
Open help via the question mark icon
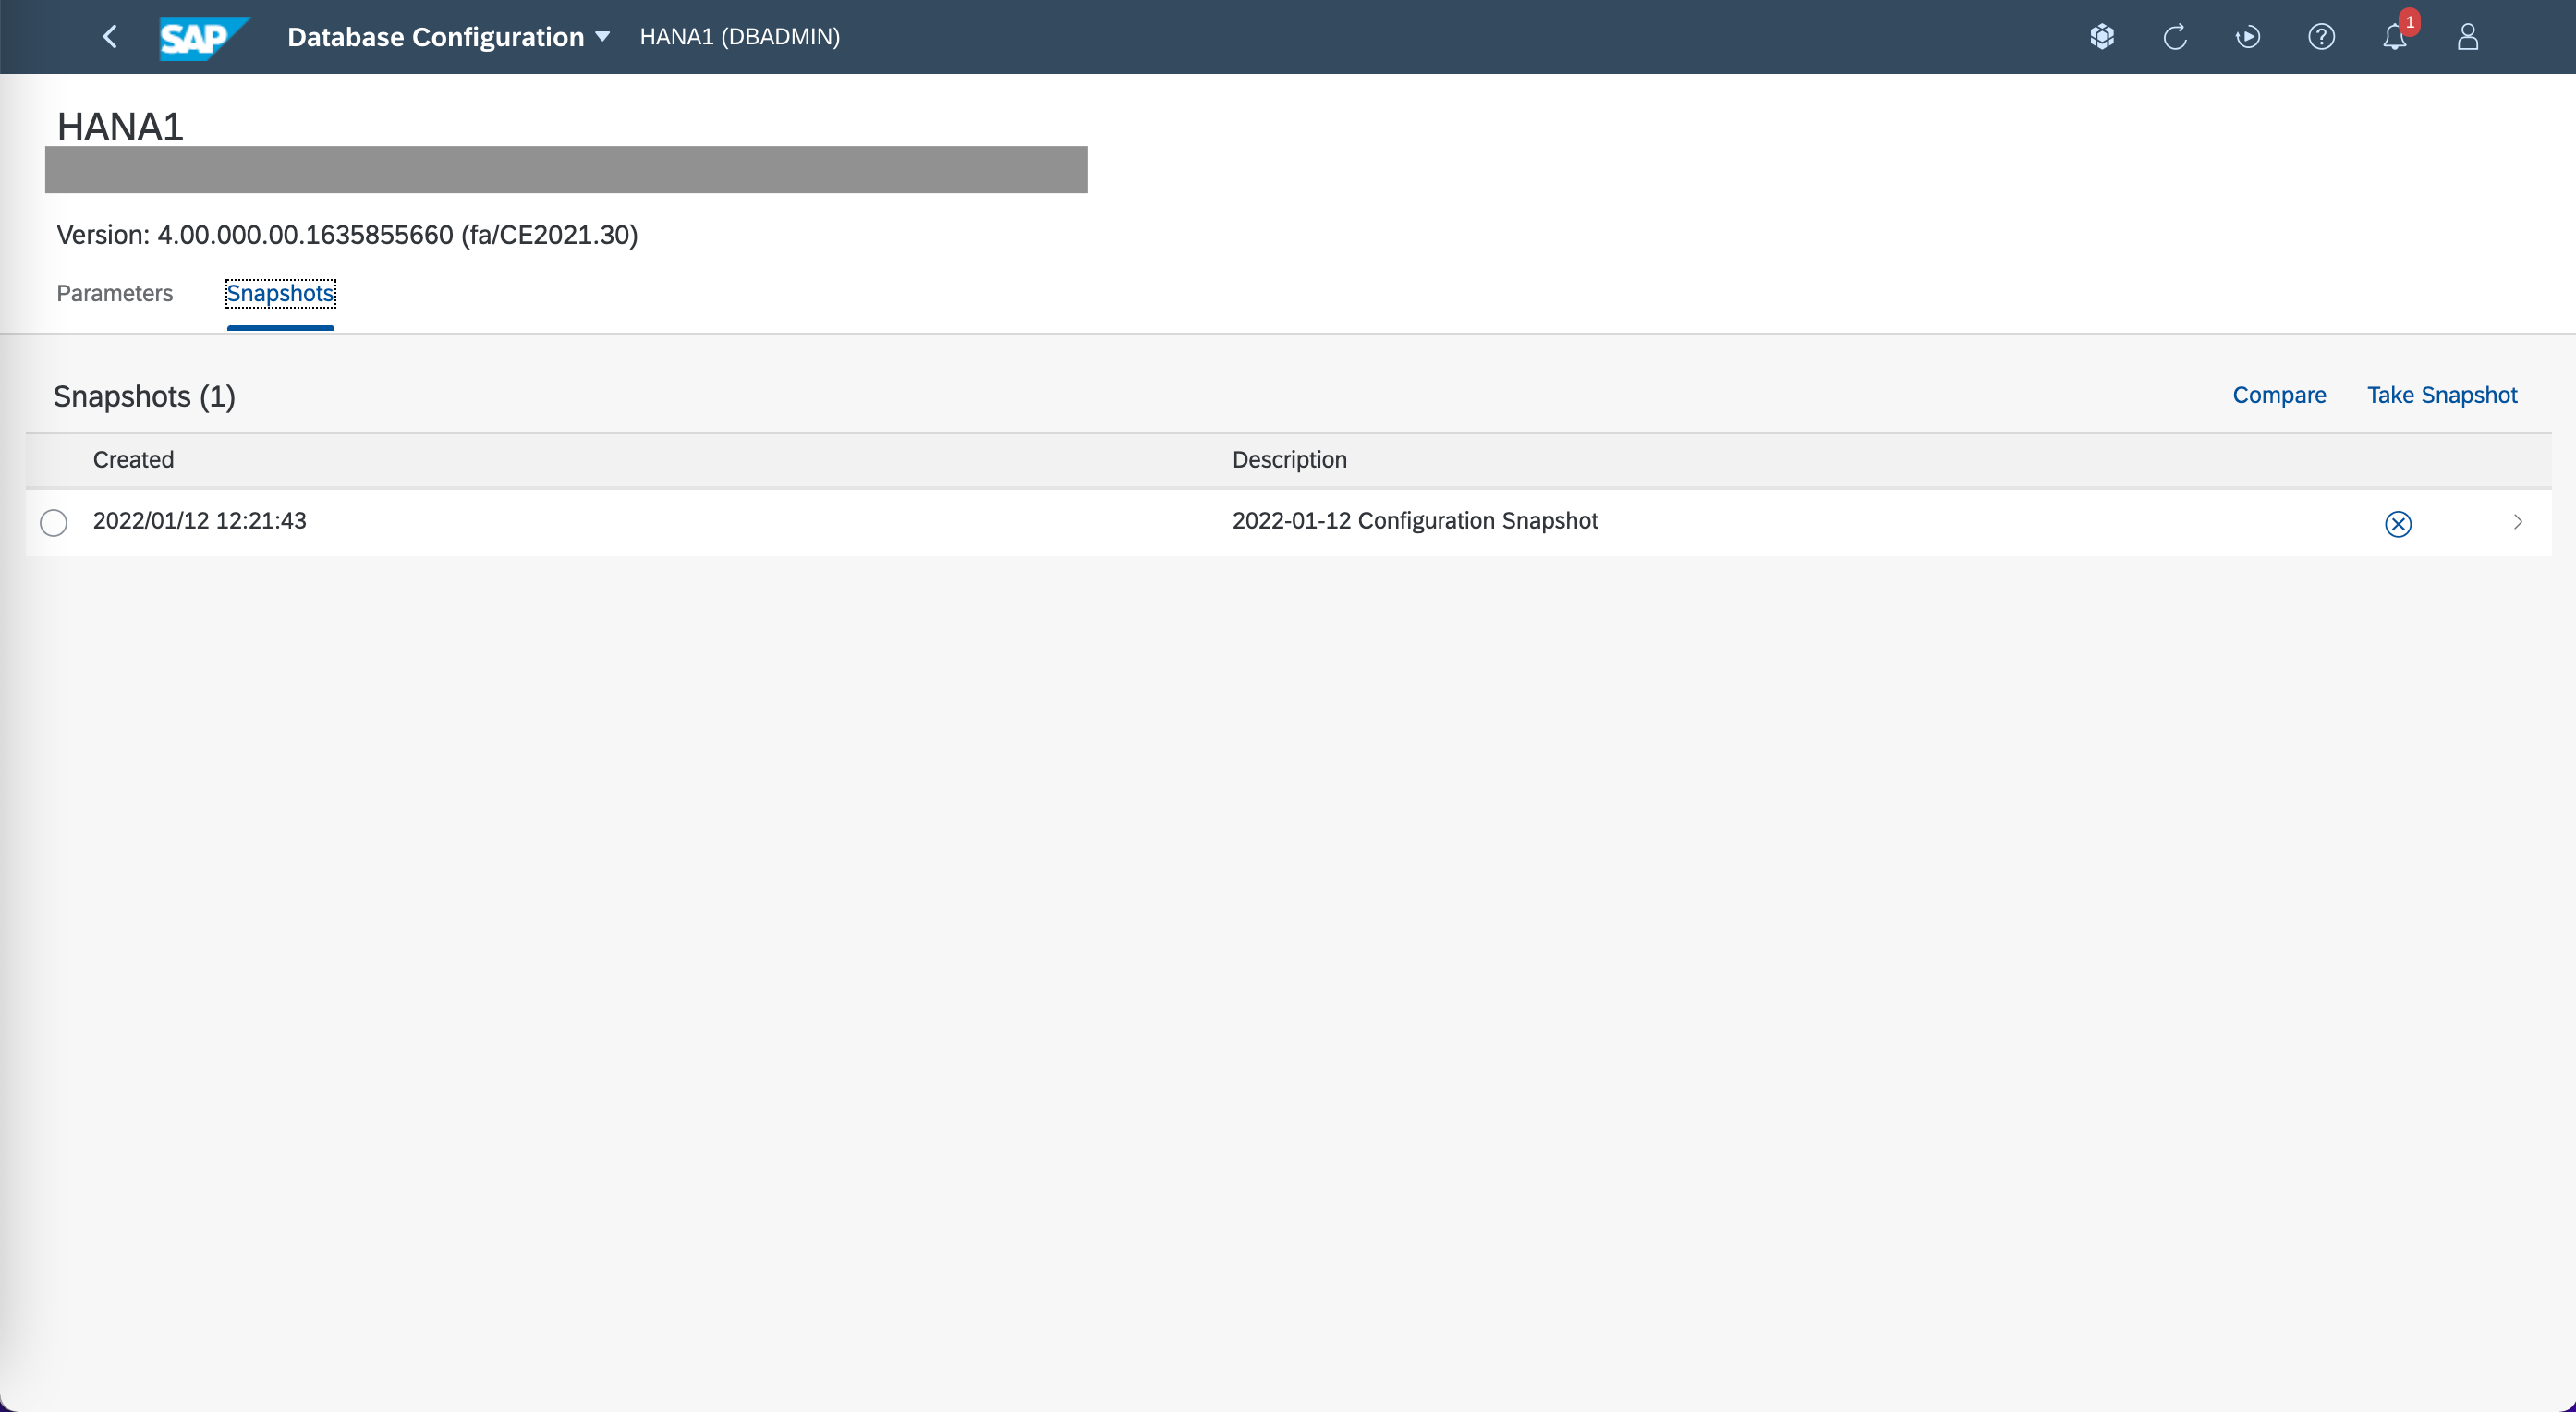click(x=2321, y=37)
